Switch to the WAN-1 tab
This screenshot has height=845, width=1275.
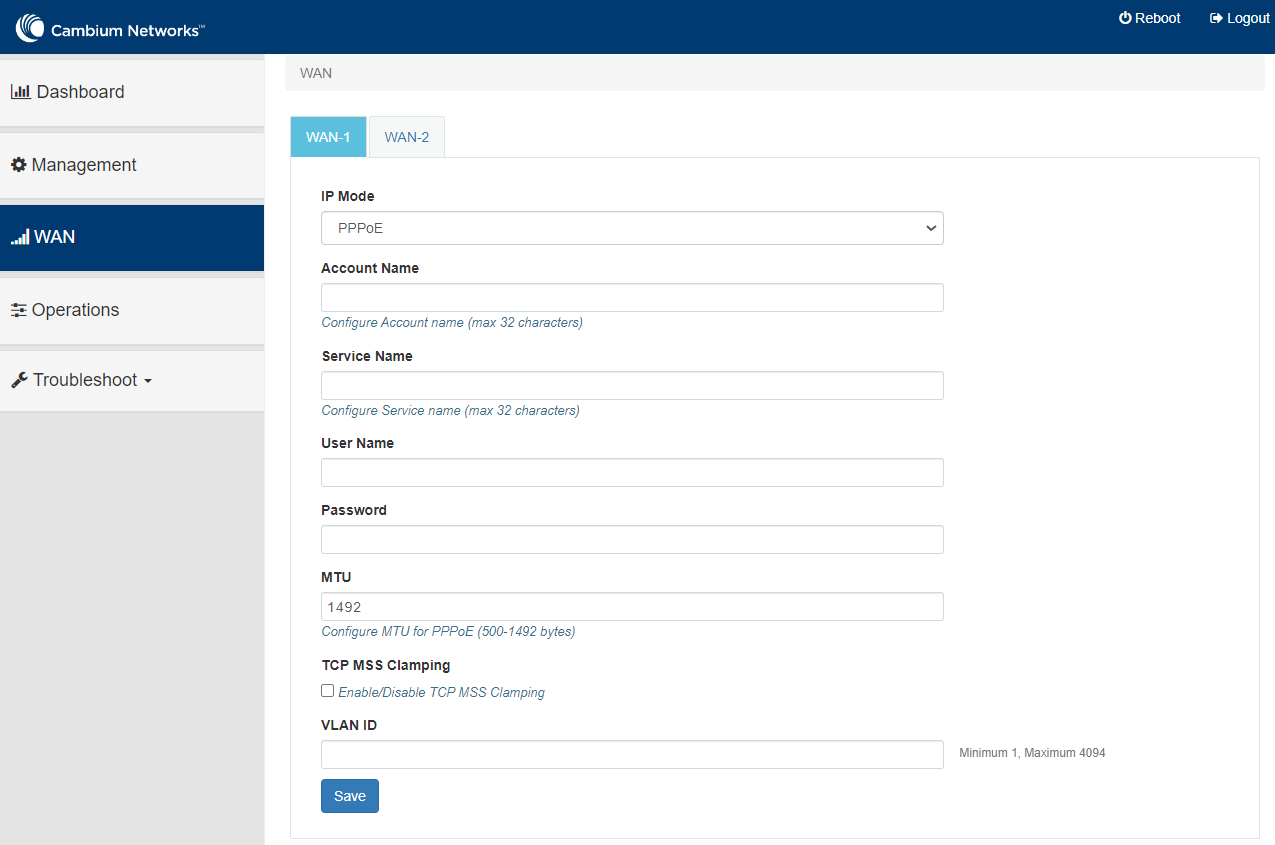coord(328,137)
